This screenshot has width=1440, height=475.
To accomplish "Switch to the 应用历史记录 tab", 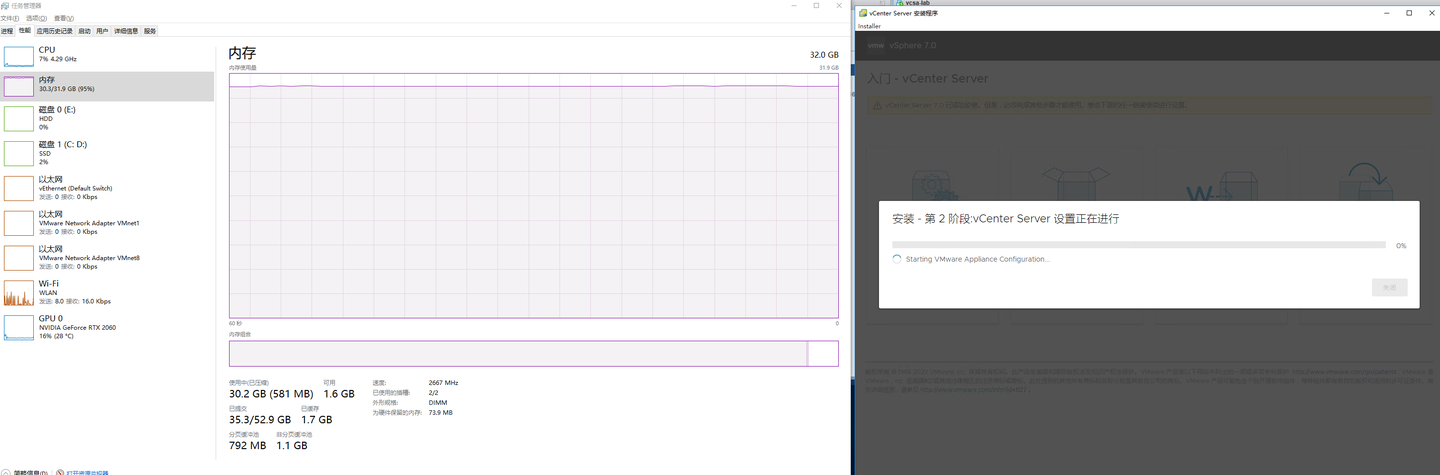I will point(55,31).
